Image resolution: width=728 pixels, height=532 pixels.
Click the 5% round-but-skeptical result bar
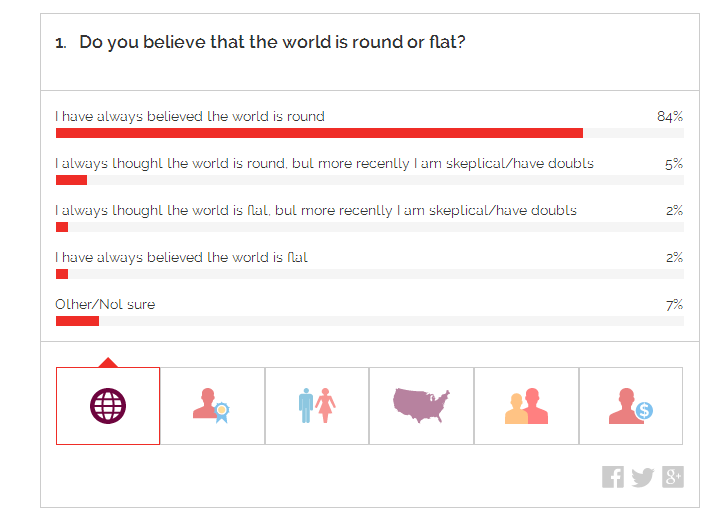point(71,180)
